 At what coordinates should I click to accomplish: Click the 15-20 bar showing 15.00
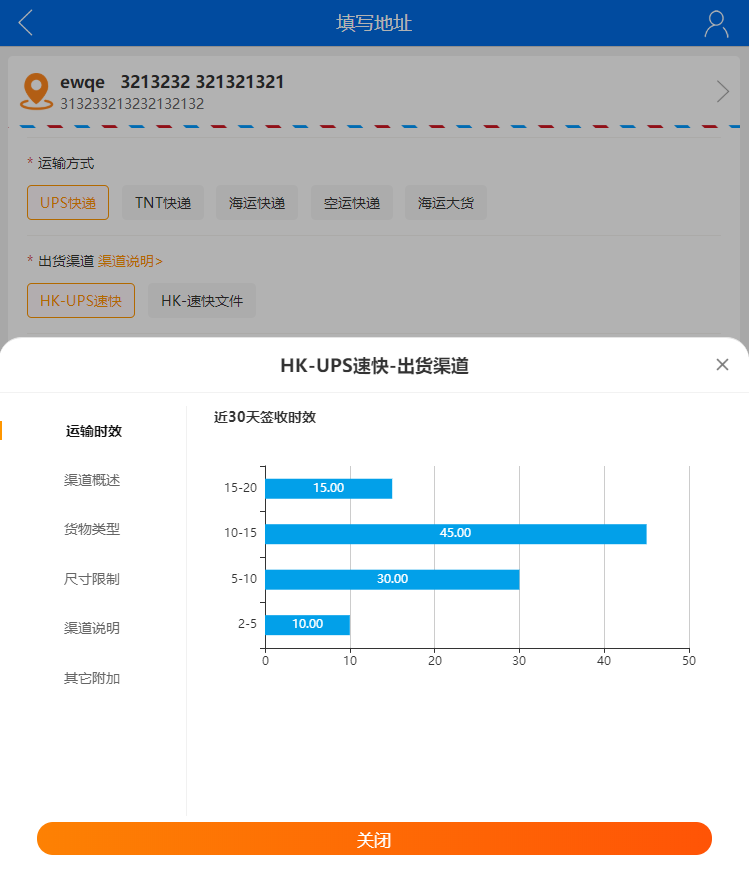pyautogui.click(x=329, y=488)
